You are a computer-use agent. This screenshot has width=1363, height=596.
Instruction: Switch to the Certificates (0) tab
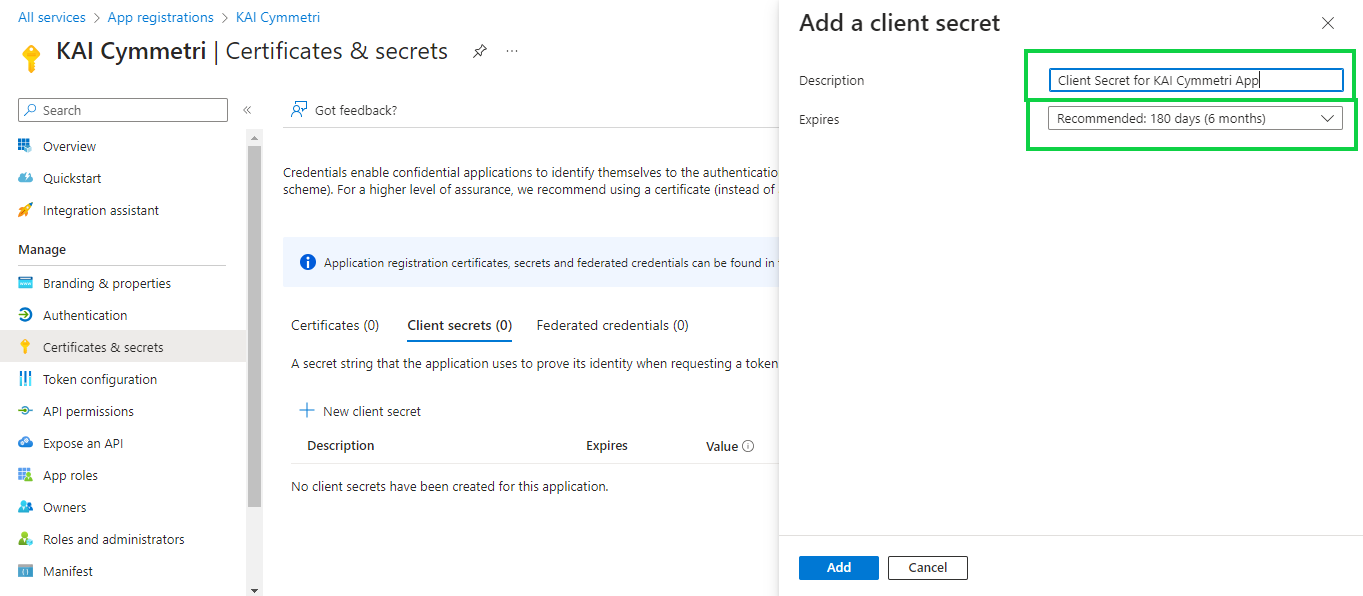[335, 325]
